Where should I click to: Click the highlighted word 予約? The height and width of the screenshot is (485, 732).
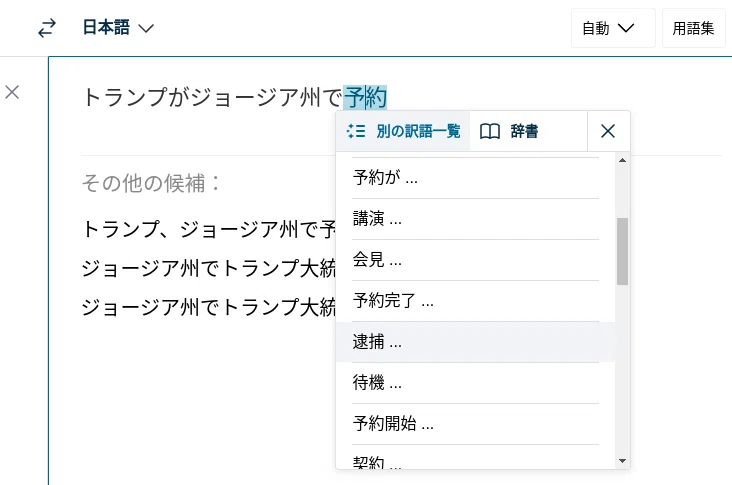pos(365,98)
